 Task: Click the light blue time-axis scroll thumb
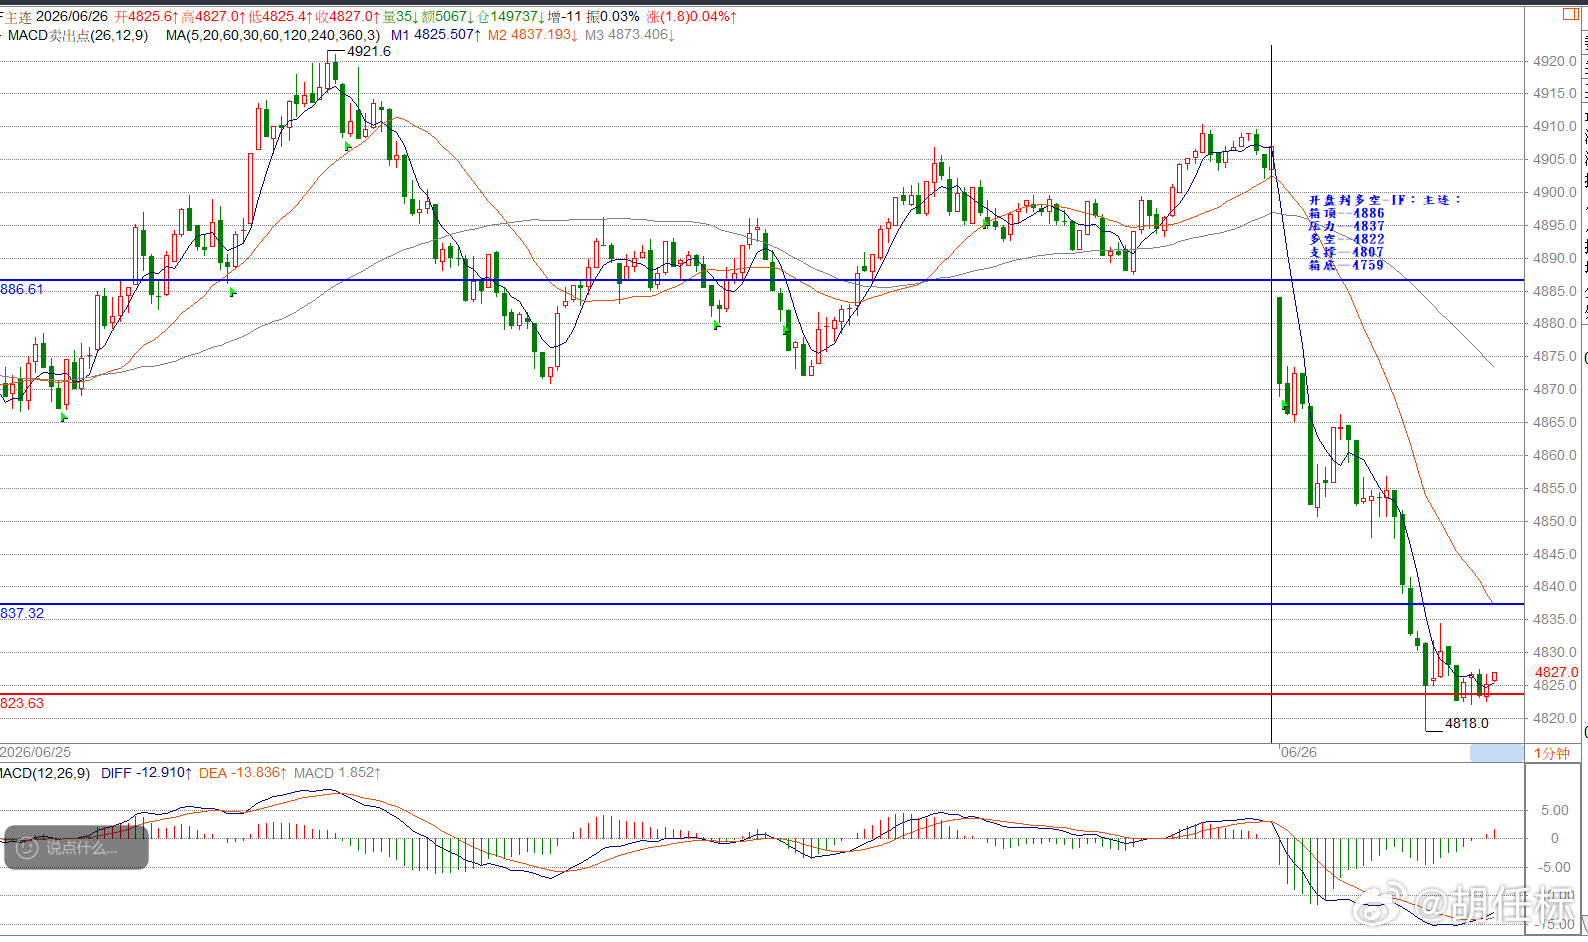coord(1497,753)
